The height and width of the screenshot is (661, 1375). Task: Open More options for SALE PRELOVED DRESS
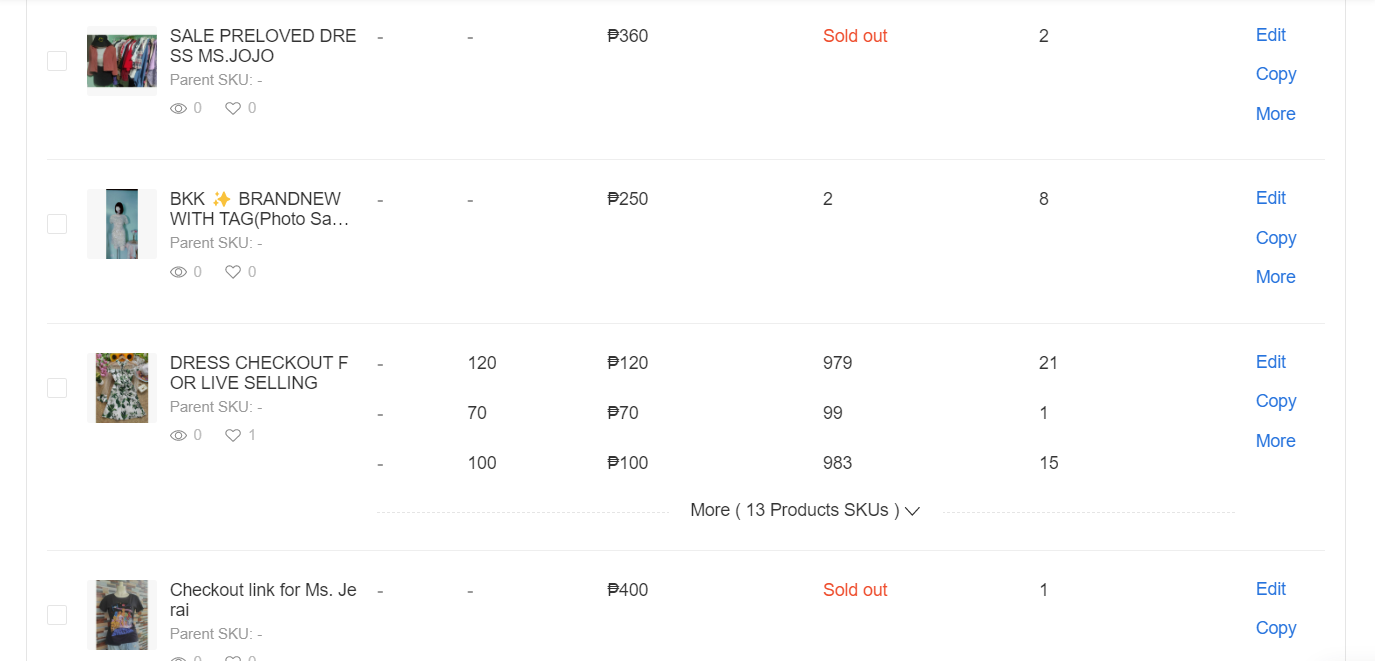click(x=1275, y=114)
